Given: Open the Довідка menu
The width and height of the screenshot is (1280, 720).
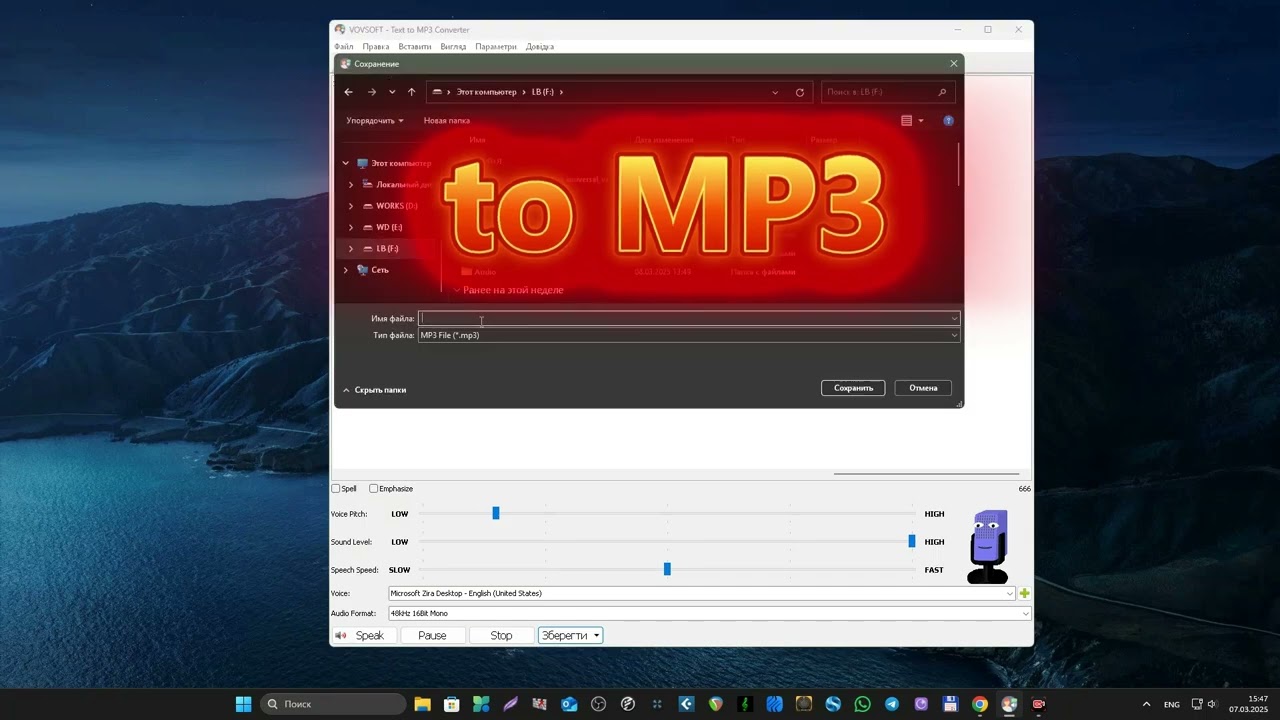Looking at the screenshot, I should click(x=539, y=47).
